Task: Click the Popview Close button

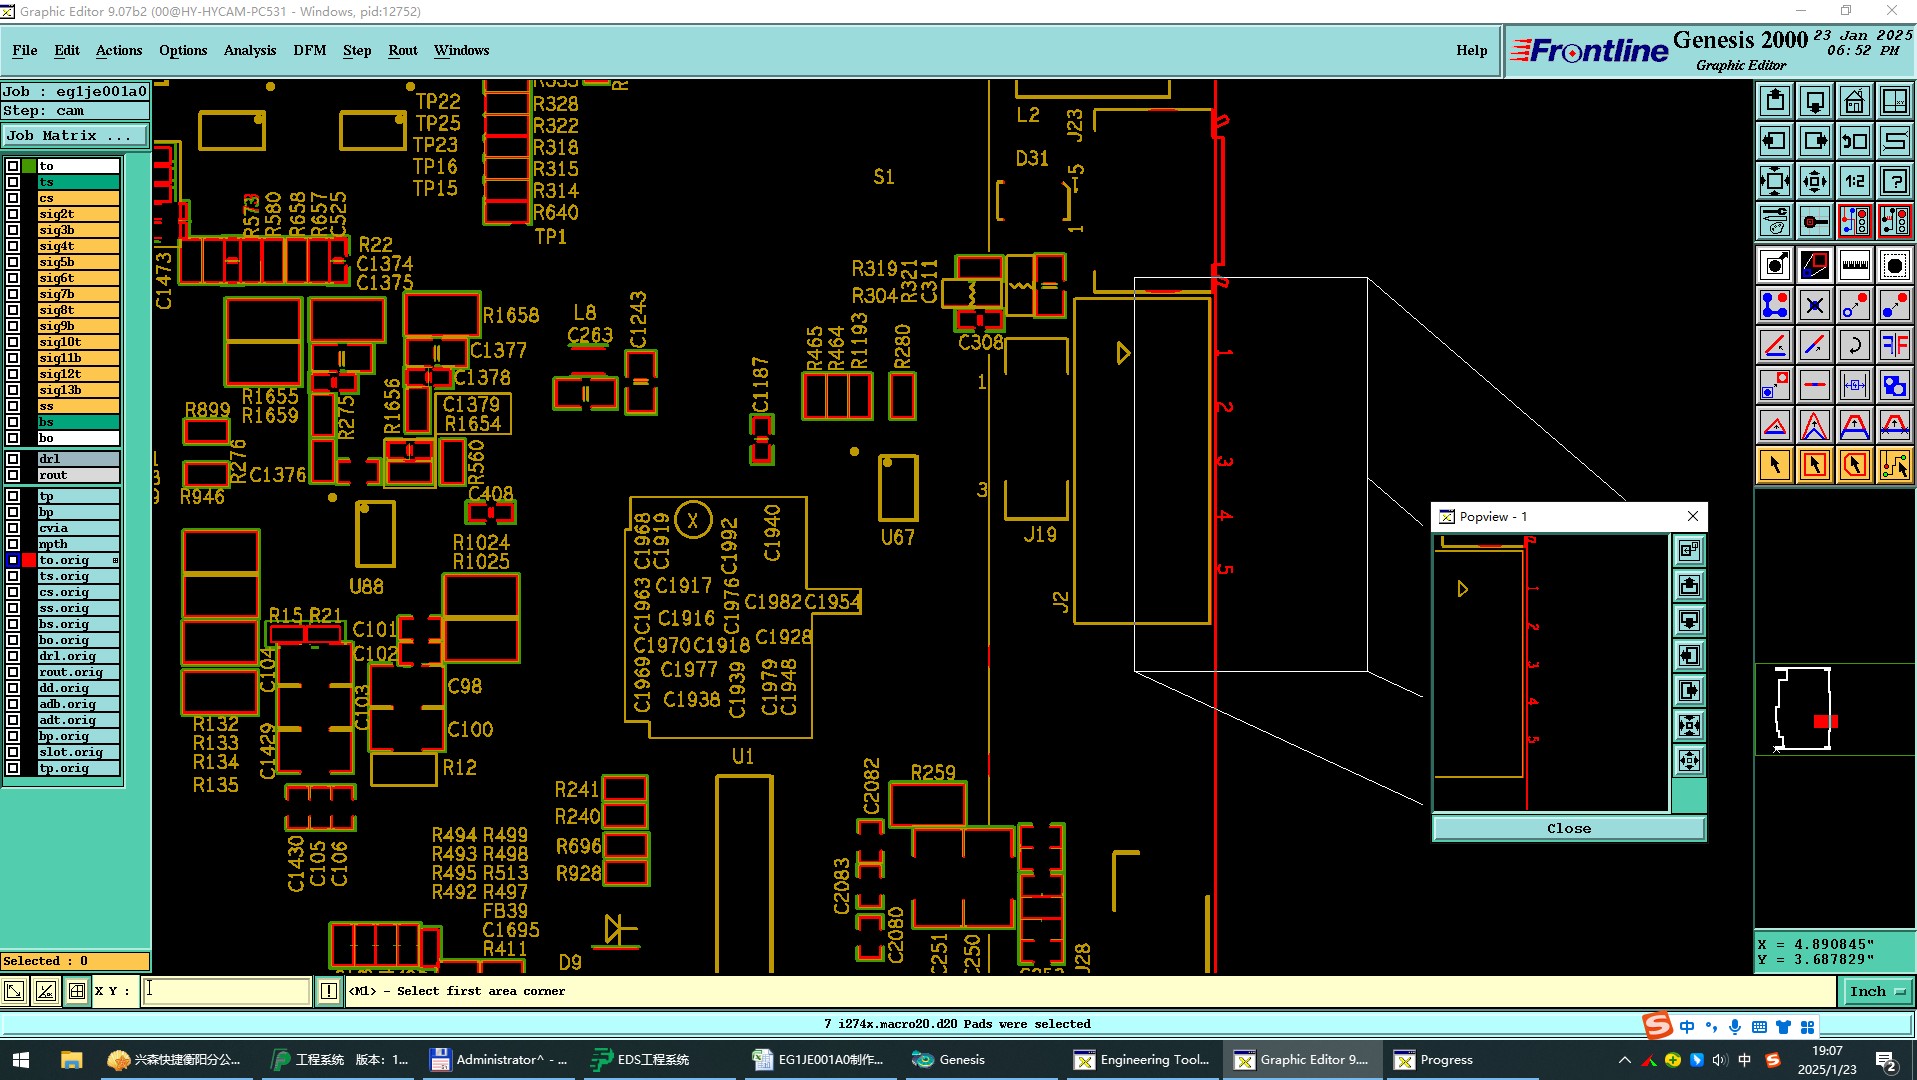Action: [x=1568, y=828]
